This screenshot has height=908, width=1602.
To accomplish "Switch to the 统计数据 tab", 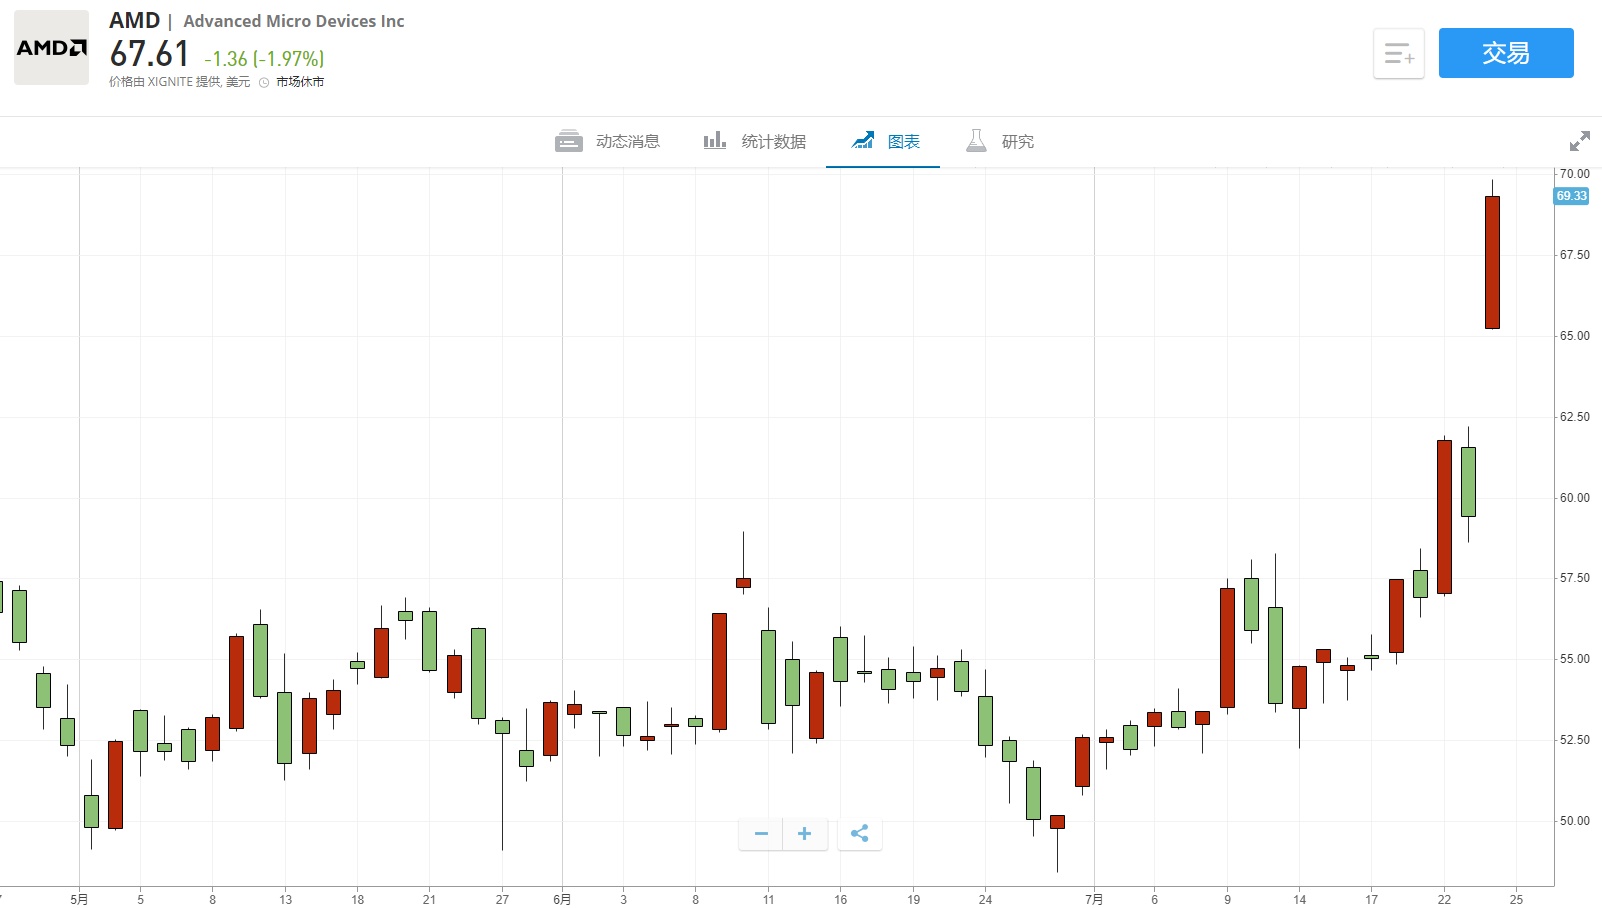I will [x=773, y=142].
